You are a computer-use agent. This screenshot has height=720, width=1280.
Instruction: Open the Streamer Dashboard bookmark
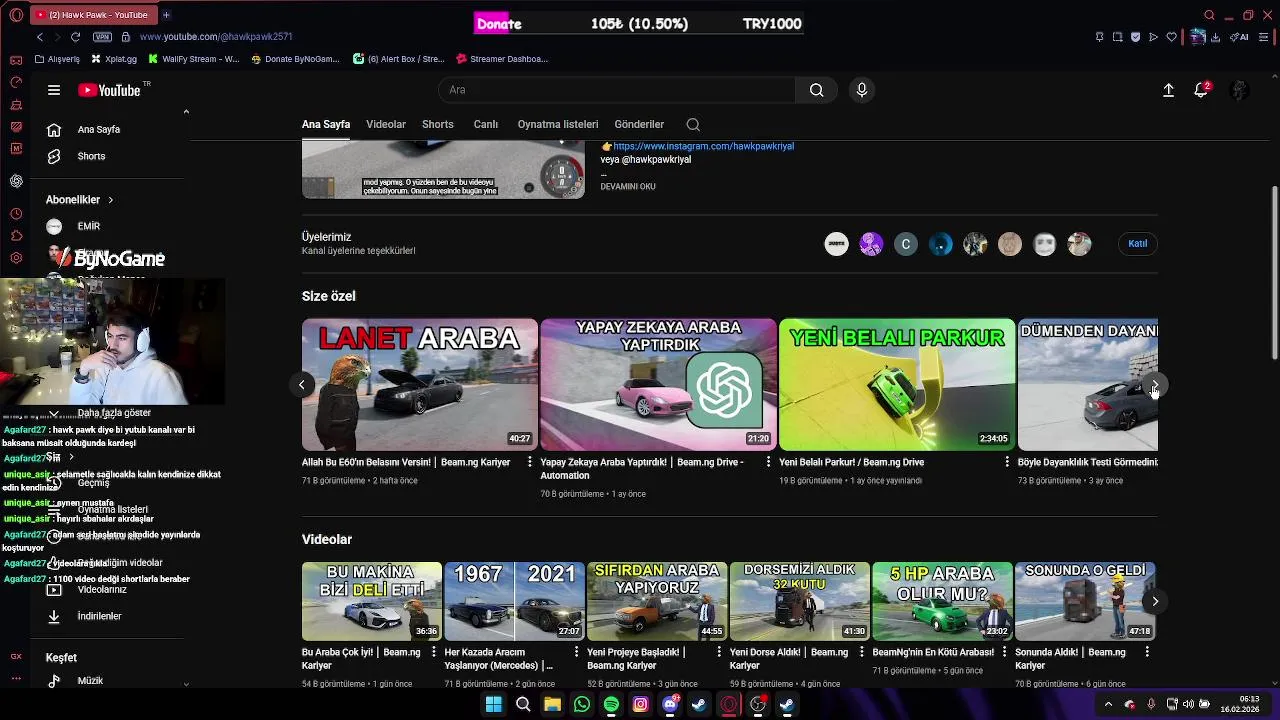coord(501,59)
